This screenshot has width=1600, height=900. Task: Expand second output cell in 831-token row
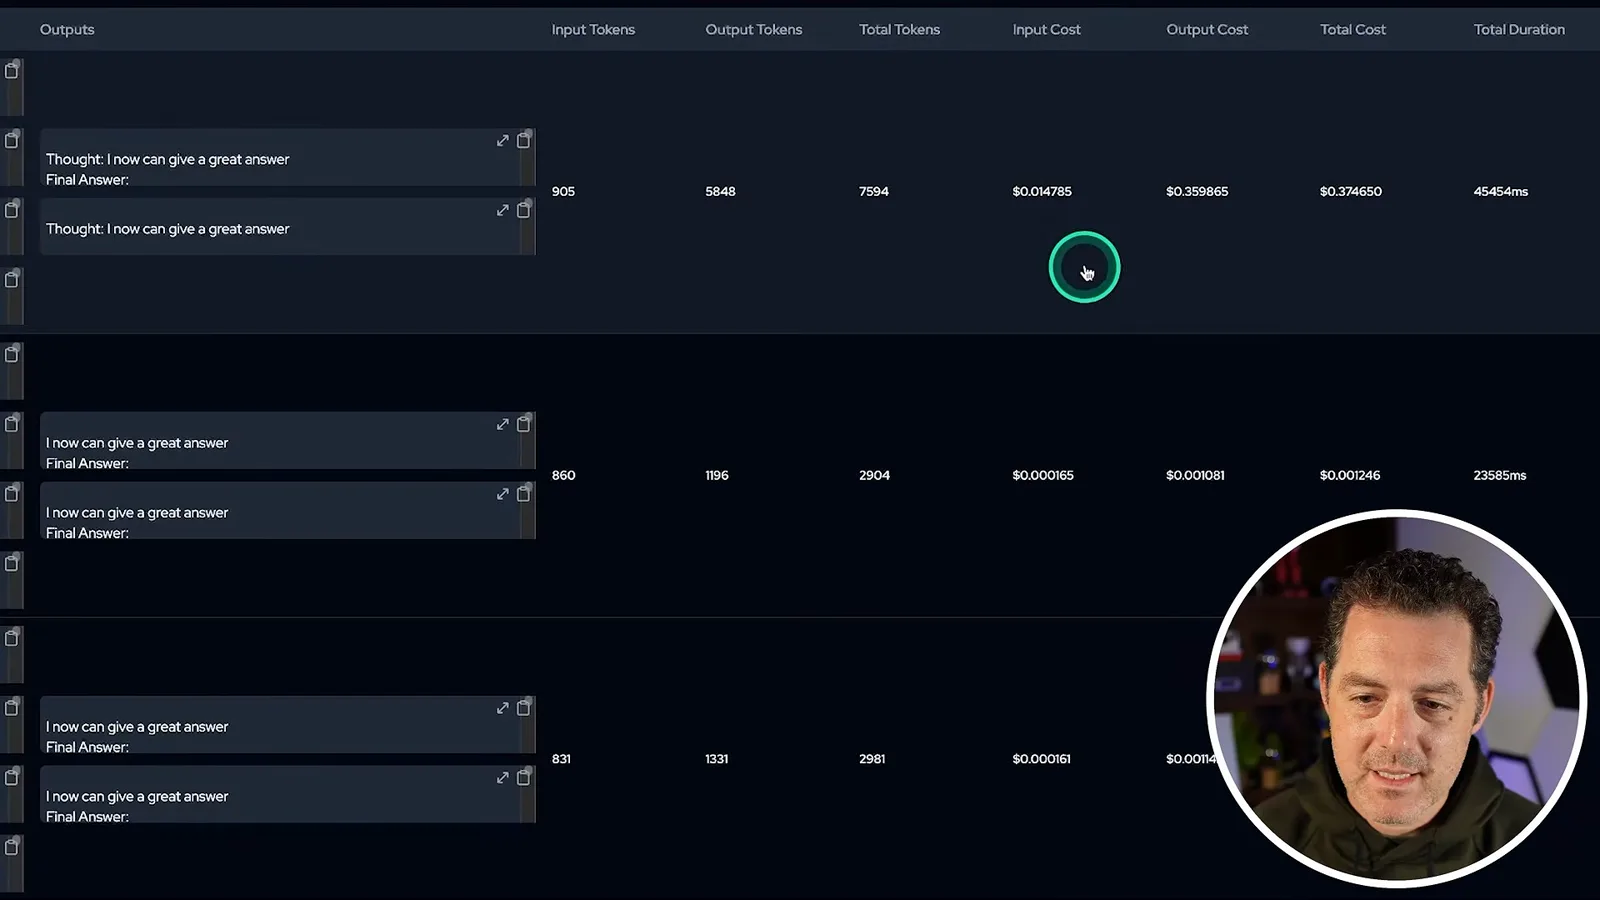(x=503, y=778)
